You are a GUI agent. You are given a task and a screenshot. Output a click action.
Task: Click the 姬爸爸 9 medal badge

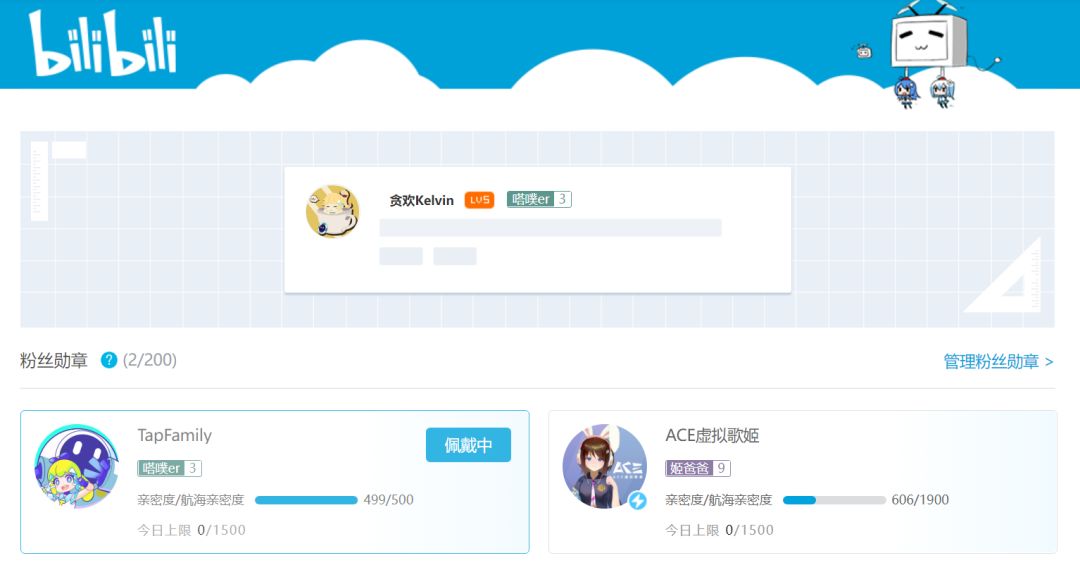[698, 469]
